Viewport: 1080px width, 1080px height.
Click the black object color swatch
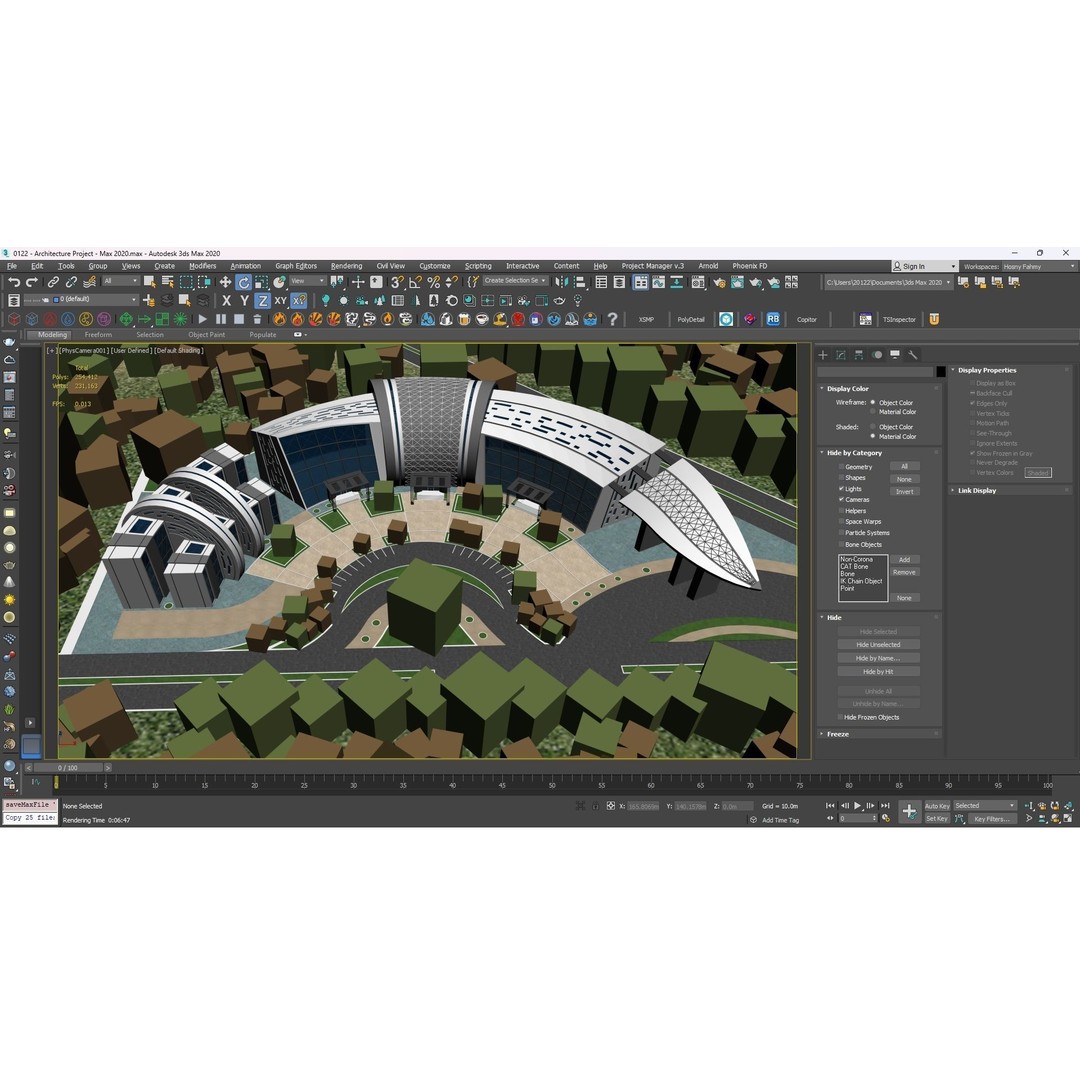tap(941, 372)
